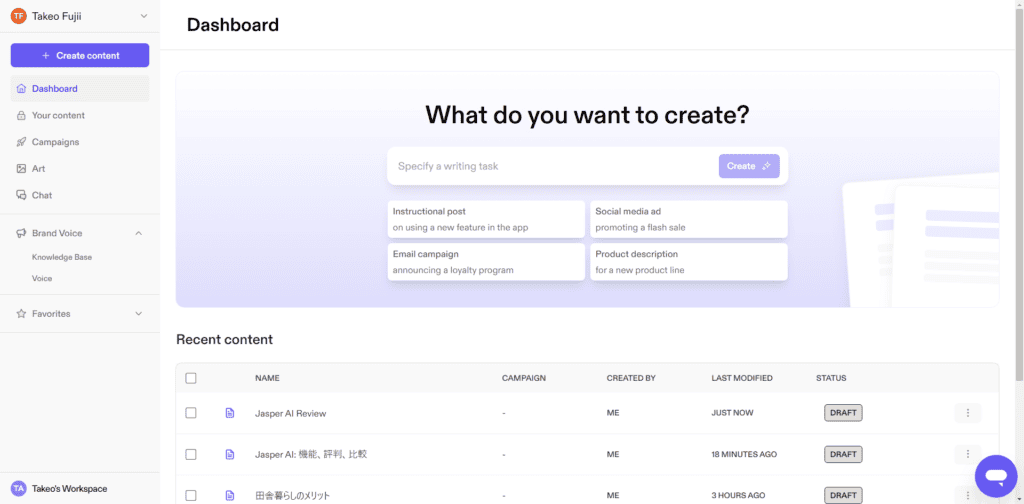Open three-dot menu for Jasper AI: 機能、評判、比較

click(x=967, y=454)
